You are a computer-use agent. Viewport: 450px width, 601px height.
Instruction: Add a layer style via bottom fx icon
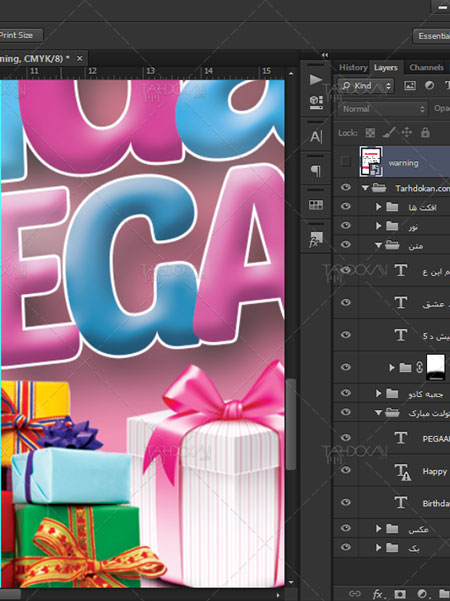click(x=378, y=594)
